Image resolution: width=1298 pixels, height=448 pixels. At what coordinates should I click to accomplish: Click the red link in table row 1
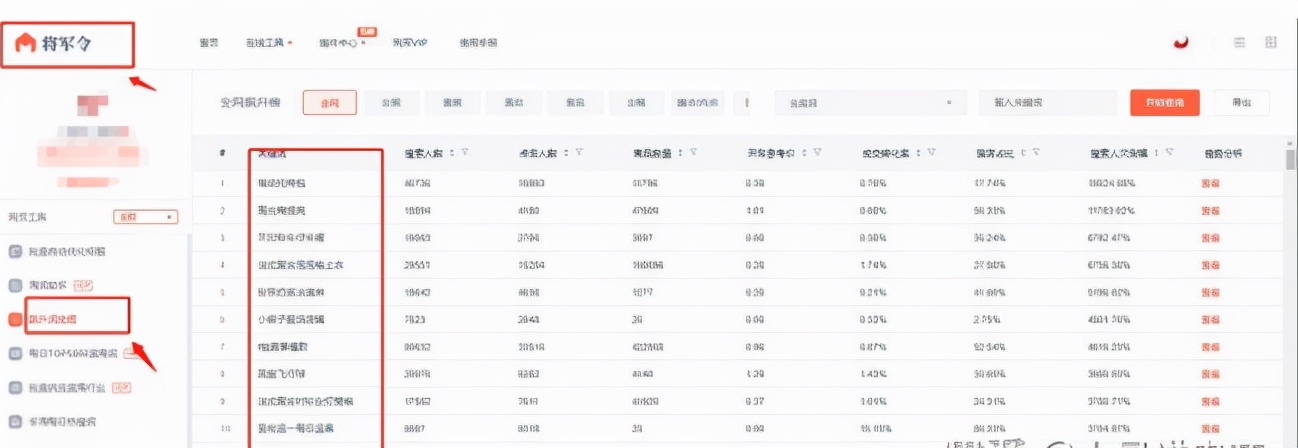[1210, 184]
